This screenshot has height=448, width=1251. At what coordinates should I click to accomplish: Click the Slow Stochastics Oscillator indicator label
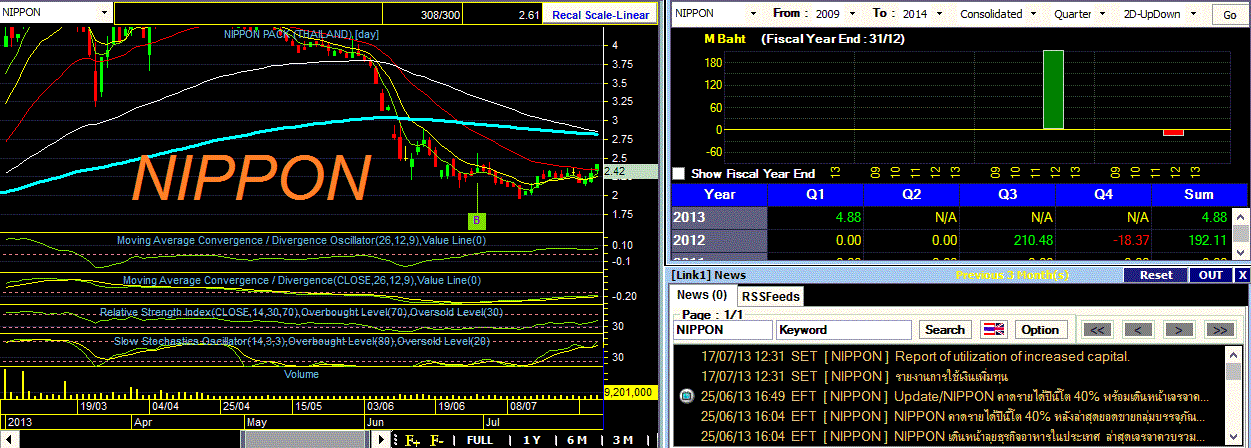[302, 342]
